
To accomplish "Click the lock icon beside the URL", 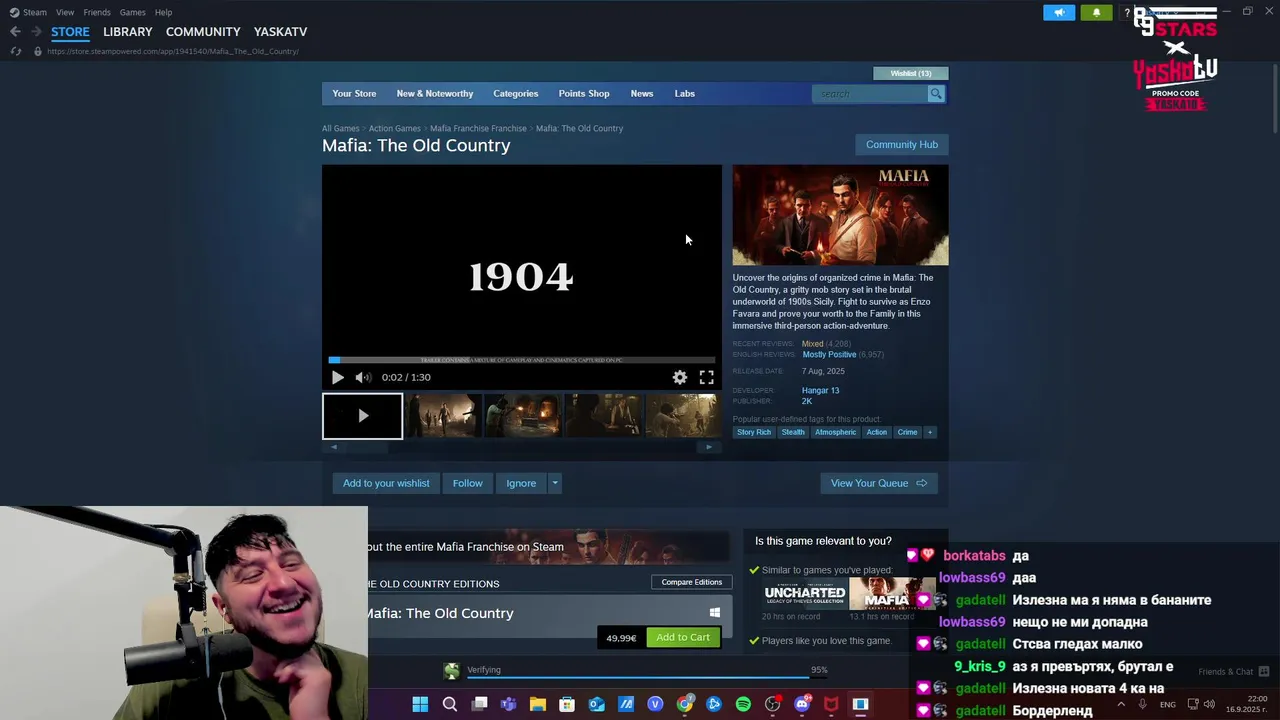I will coord(37,51).
